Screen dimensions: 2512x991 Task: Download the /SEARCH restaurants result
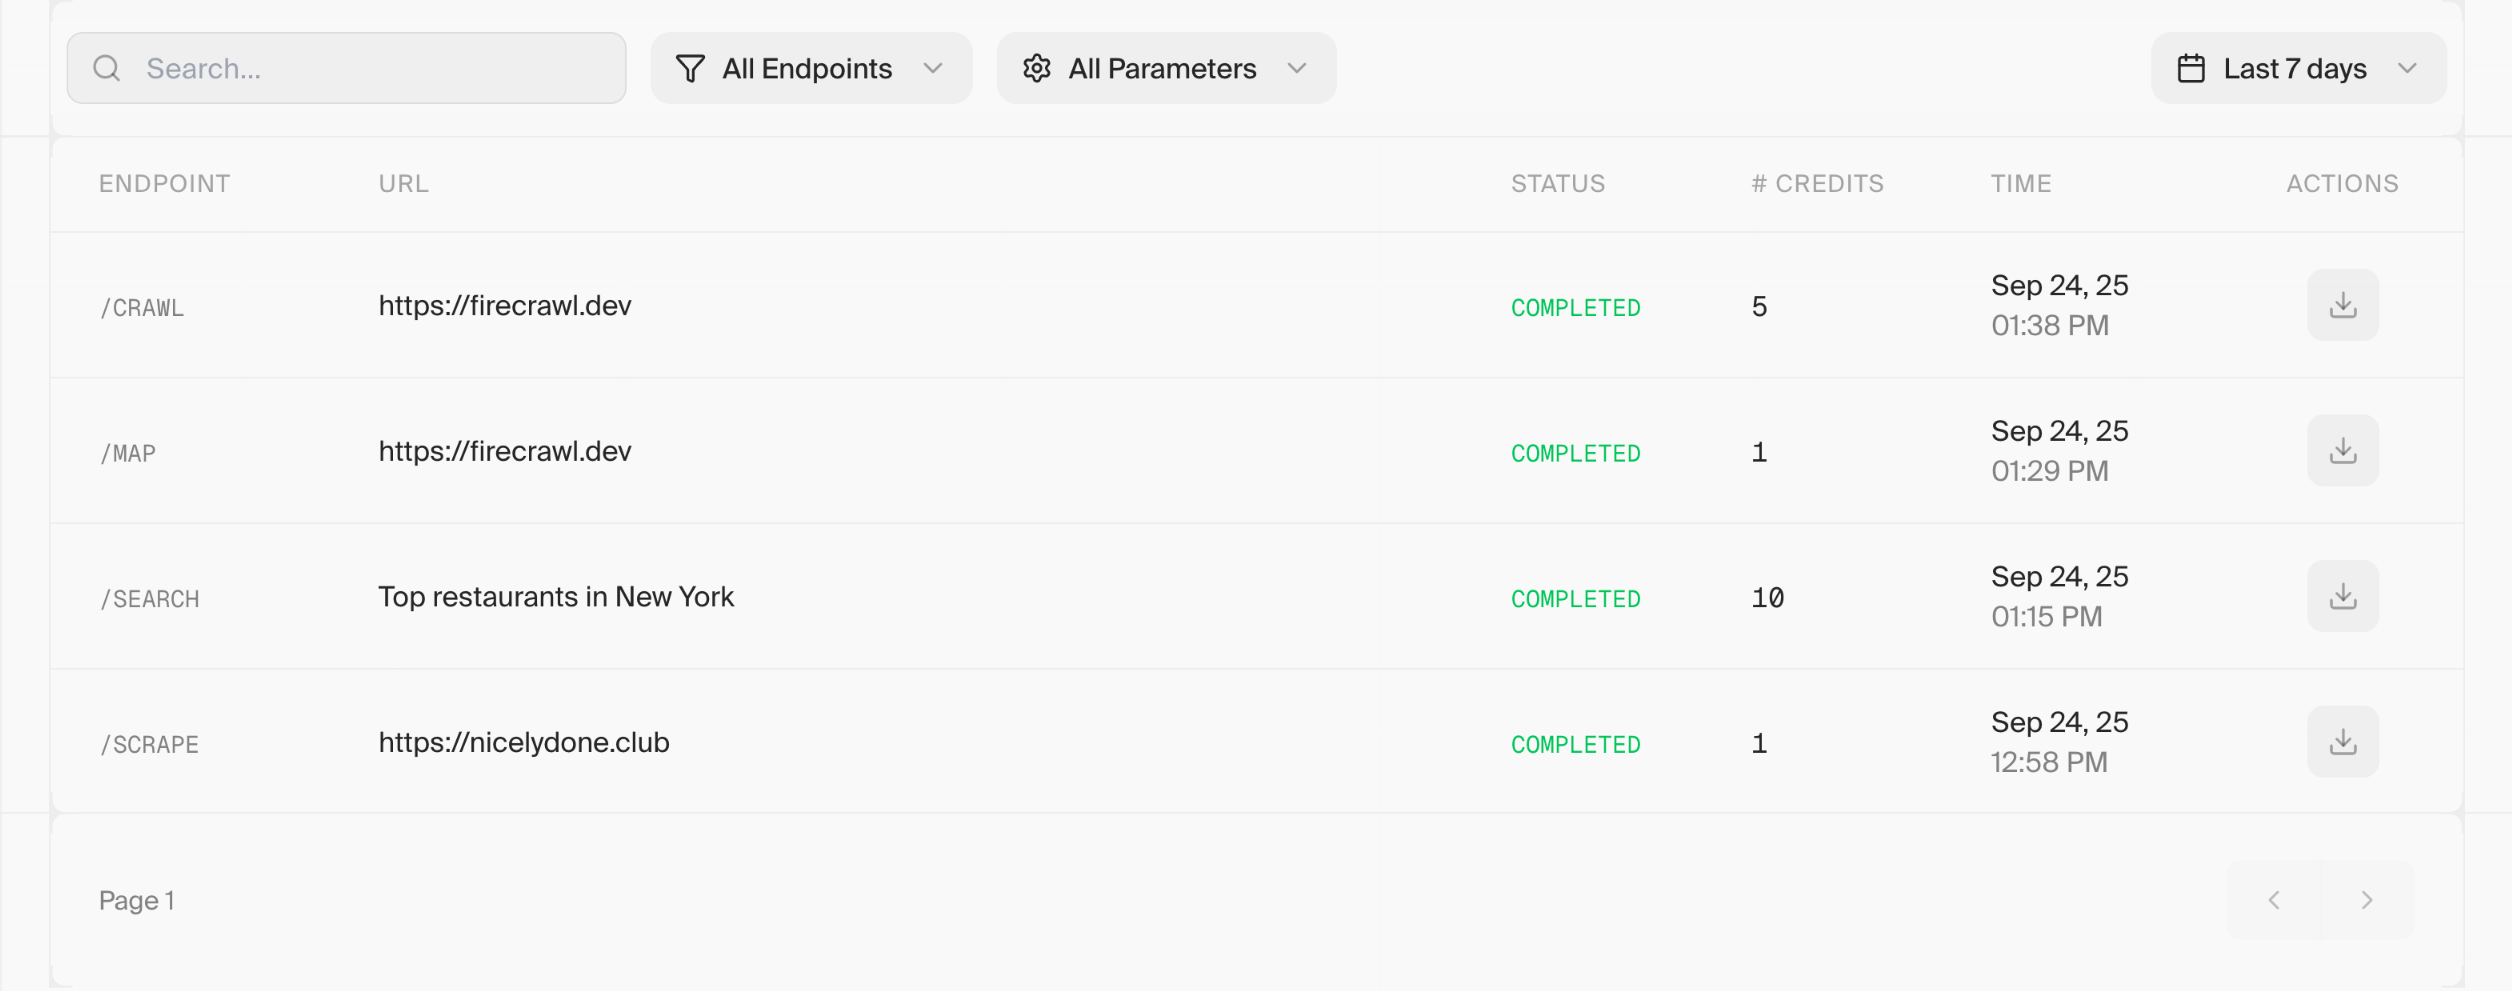[2342, 596]
